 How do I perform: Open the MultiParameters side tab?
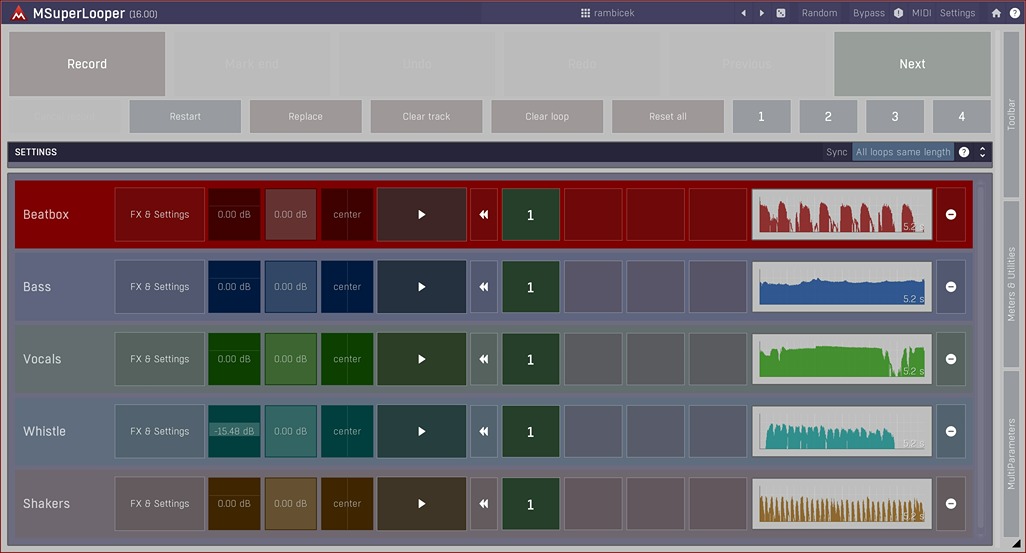click(x=1011, y=457)
